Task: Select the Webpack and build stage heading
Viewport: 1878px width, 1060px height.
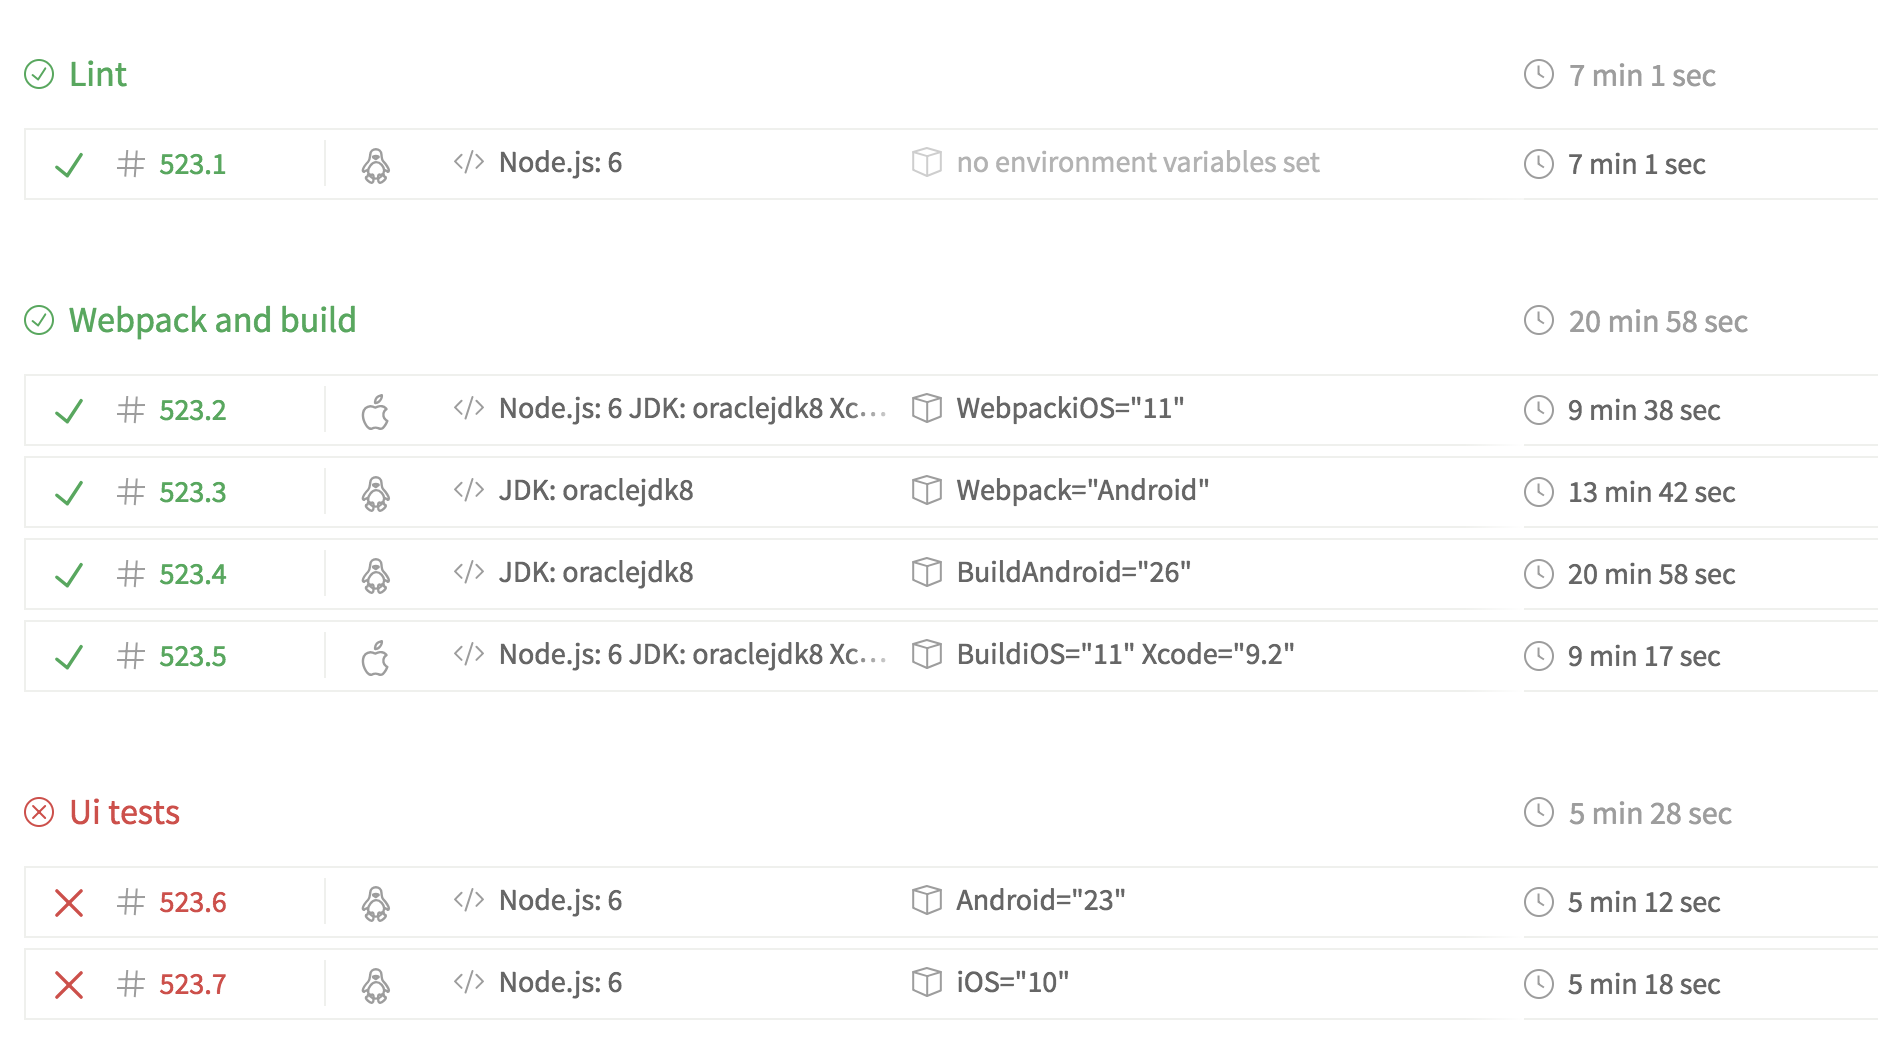Action: [211, 320]
